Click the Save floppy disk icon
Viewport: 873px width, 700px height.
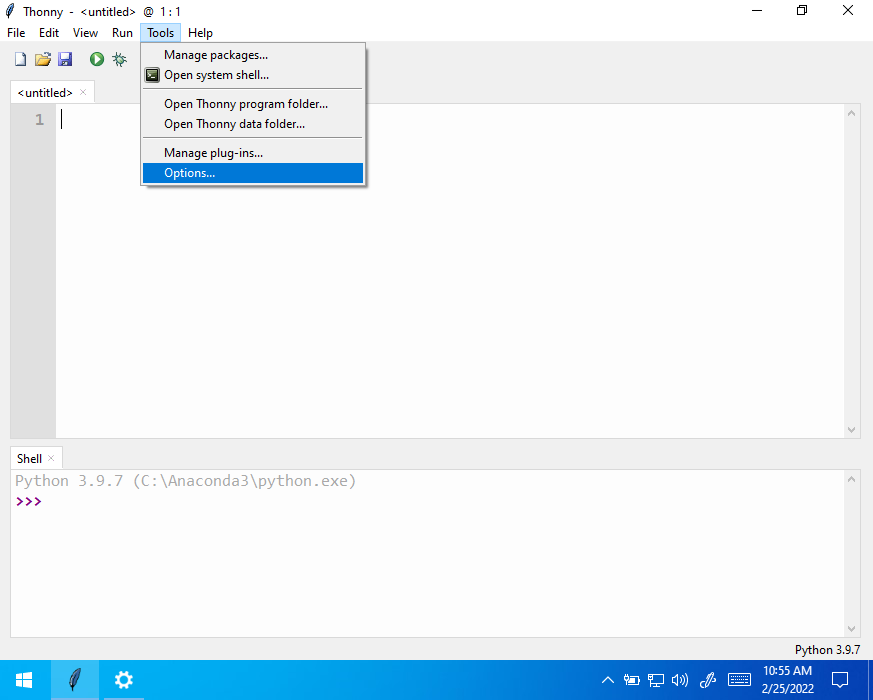(65, 59)
